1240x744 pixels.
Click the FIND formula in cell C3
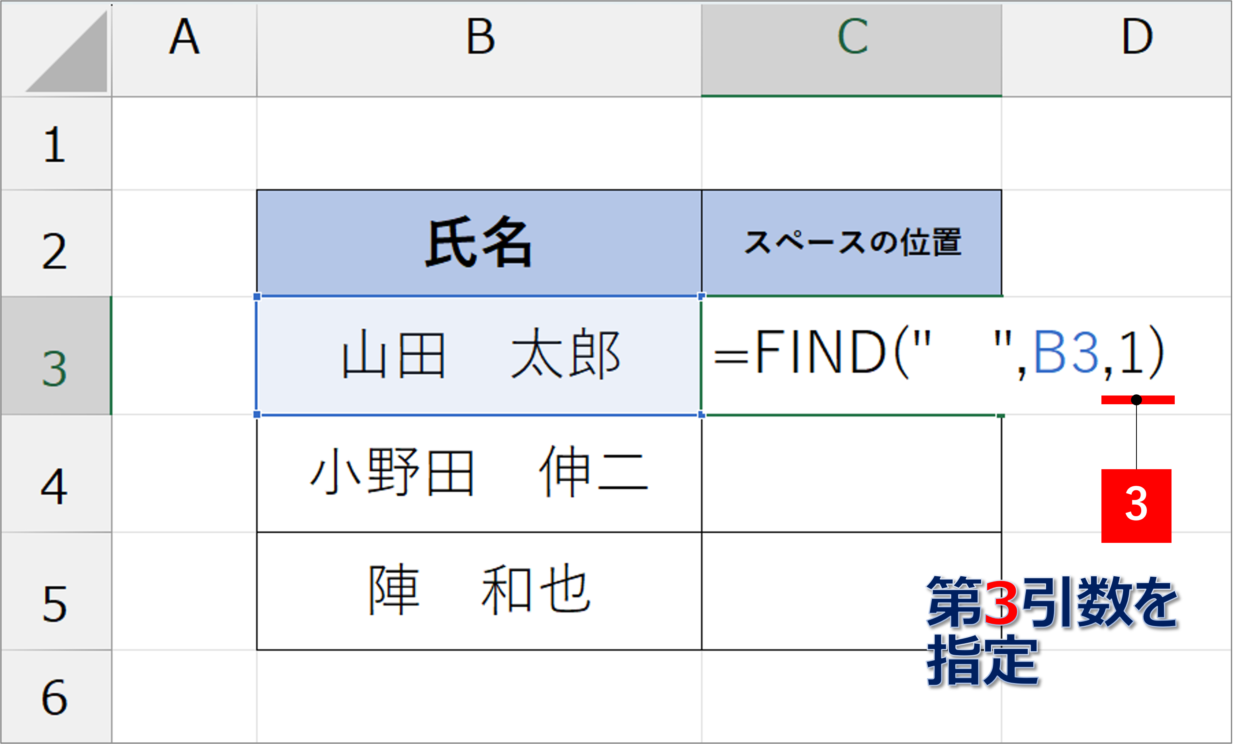pyautogui.click(x=940, y=354)
